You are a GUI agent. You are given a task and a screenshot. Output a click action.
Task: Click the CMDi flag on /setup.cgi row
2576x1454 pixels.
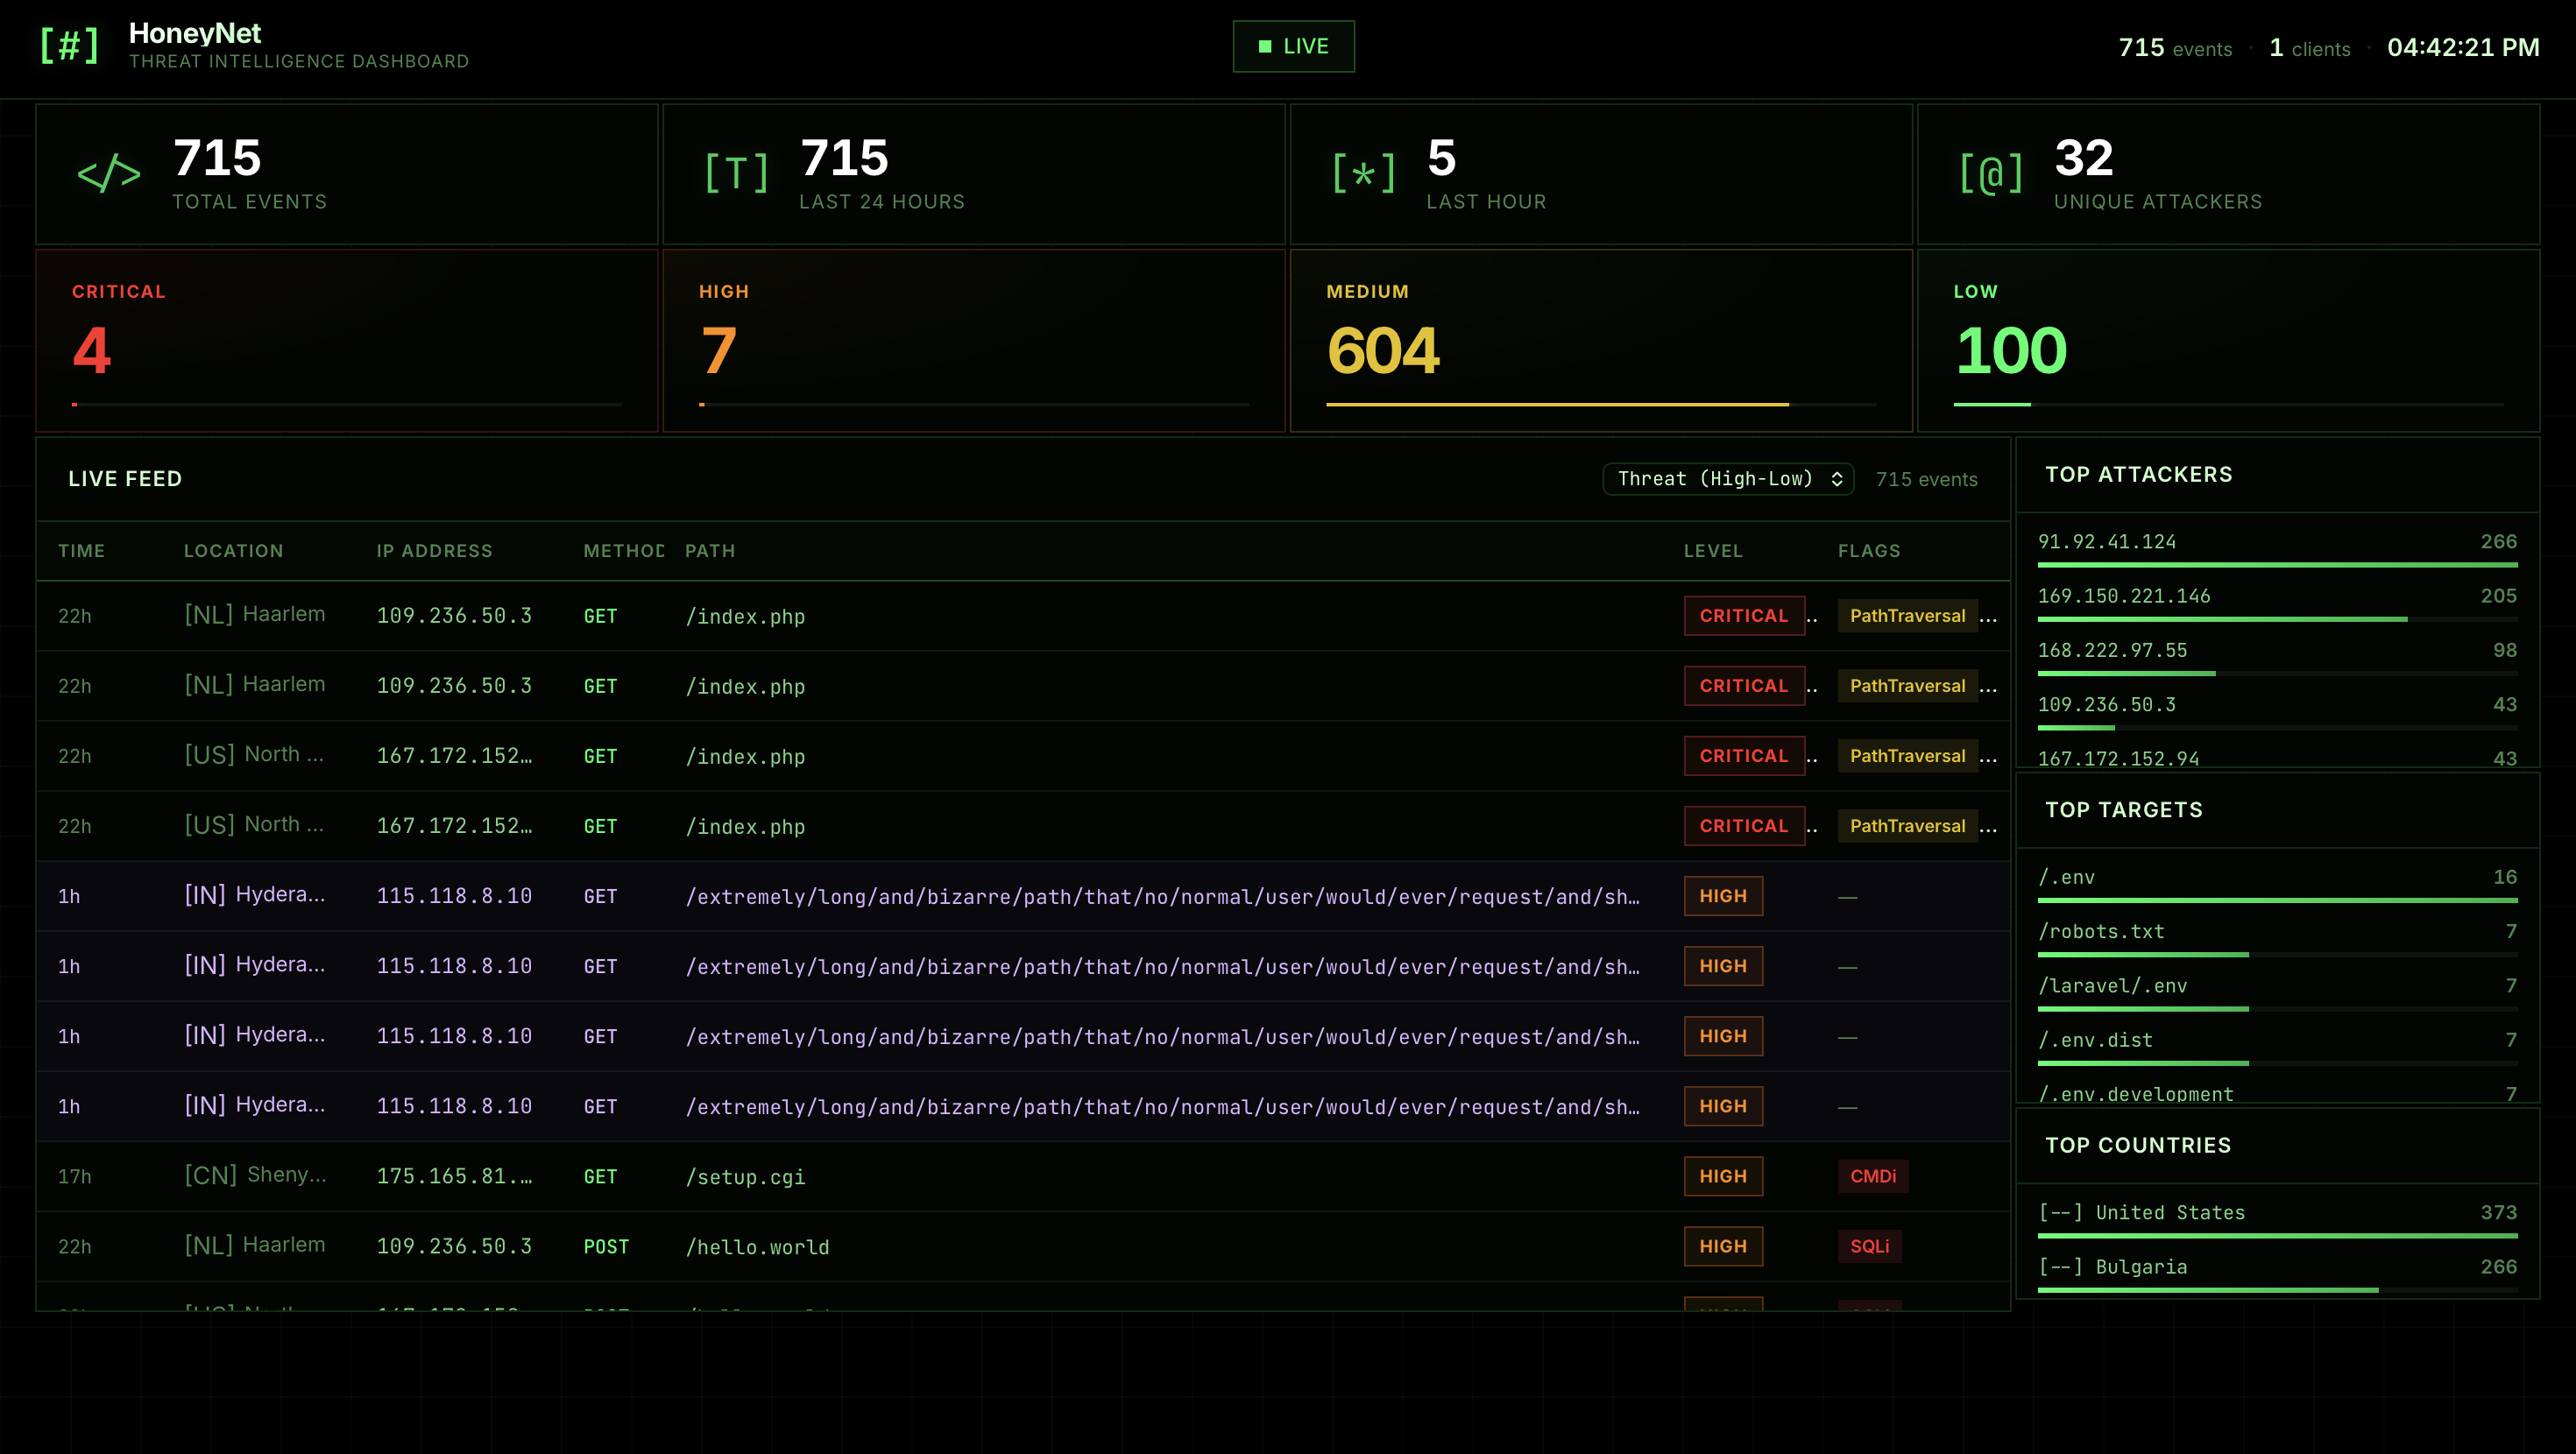pos(1873,1176)
